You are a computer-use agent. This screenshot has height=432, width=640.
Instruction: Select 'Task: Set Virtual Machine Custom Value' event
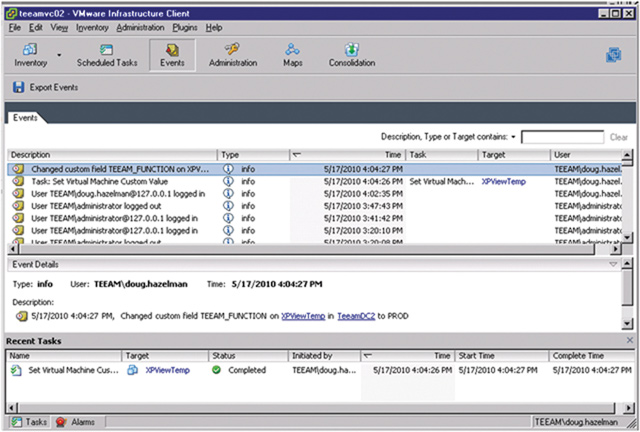[314, 182]
